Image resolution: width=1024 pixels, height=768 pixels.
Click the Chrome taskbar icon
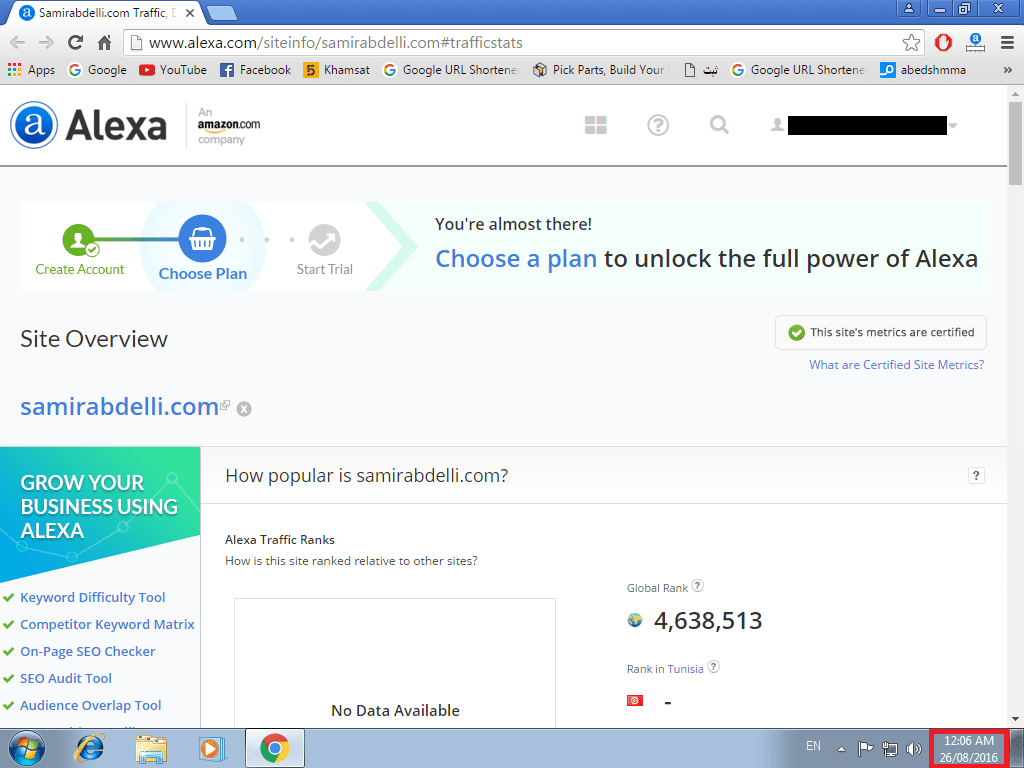pos(275,748)
